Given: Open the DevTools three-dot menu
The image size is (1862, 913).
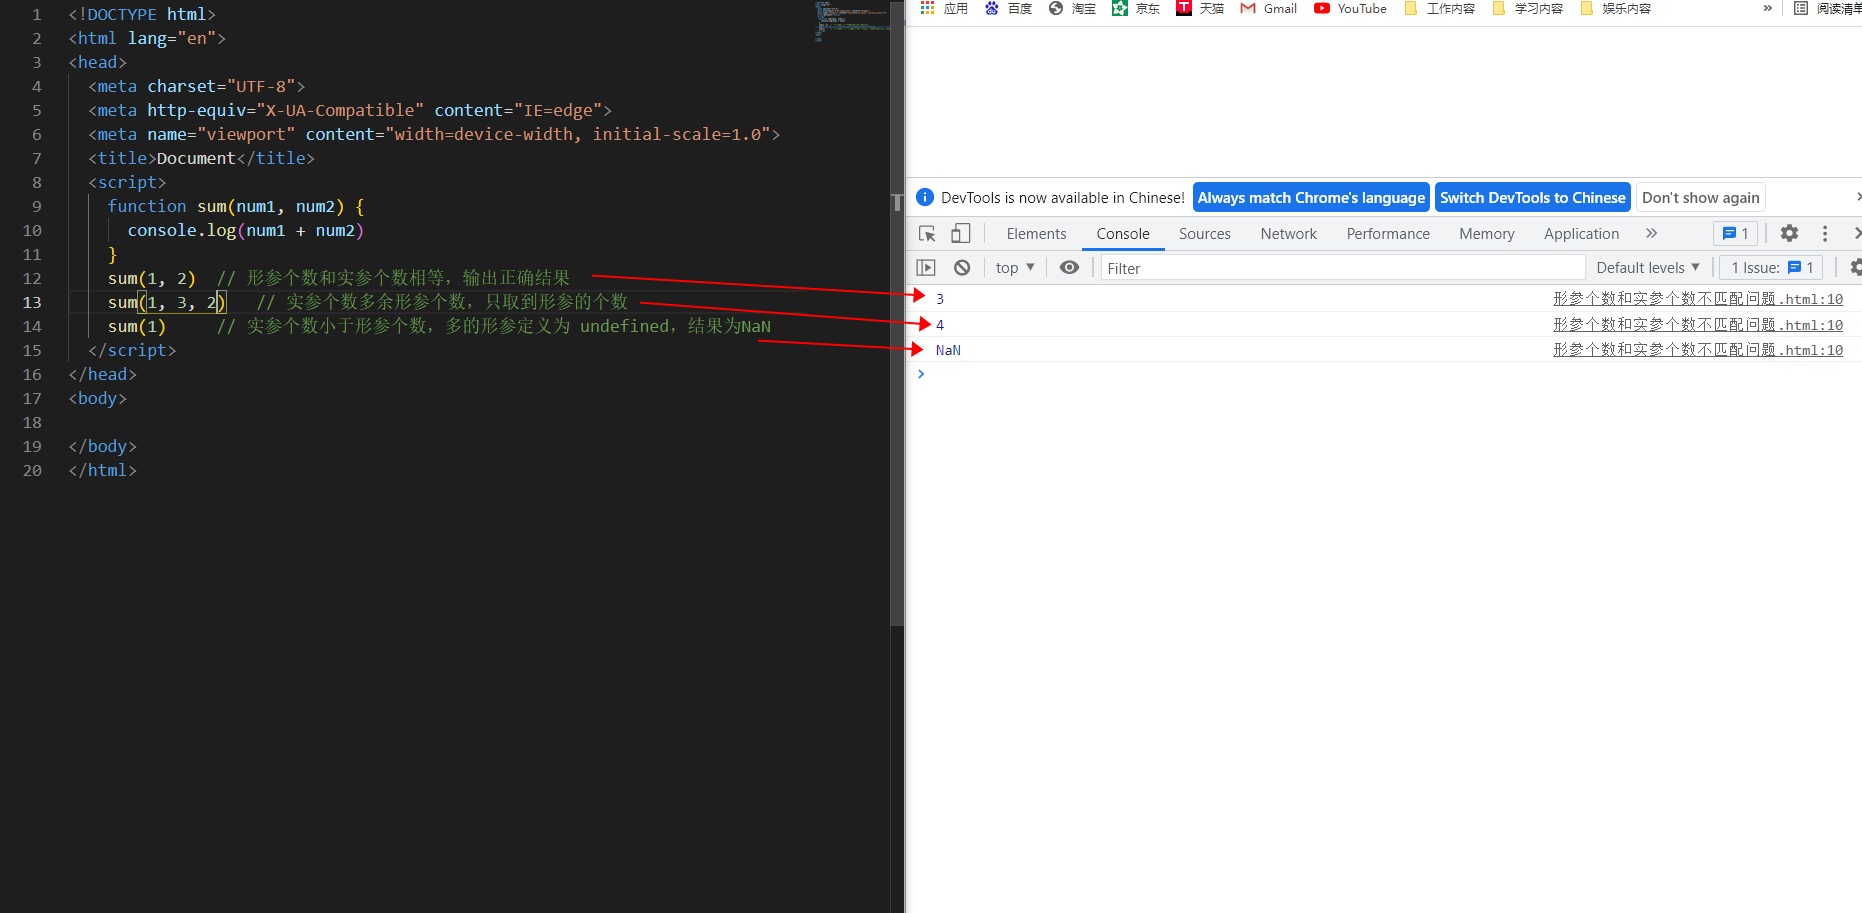Looking at the screenshot, I should point(1825,233).
